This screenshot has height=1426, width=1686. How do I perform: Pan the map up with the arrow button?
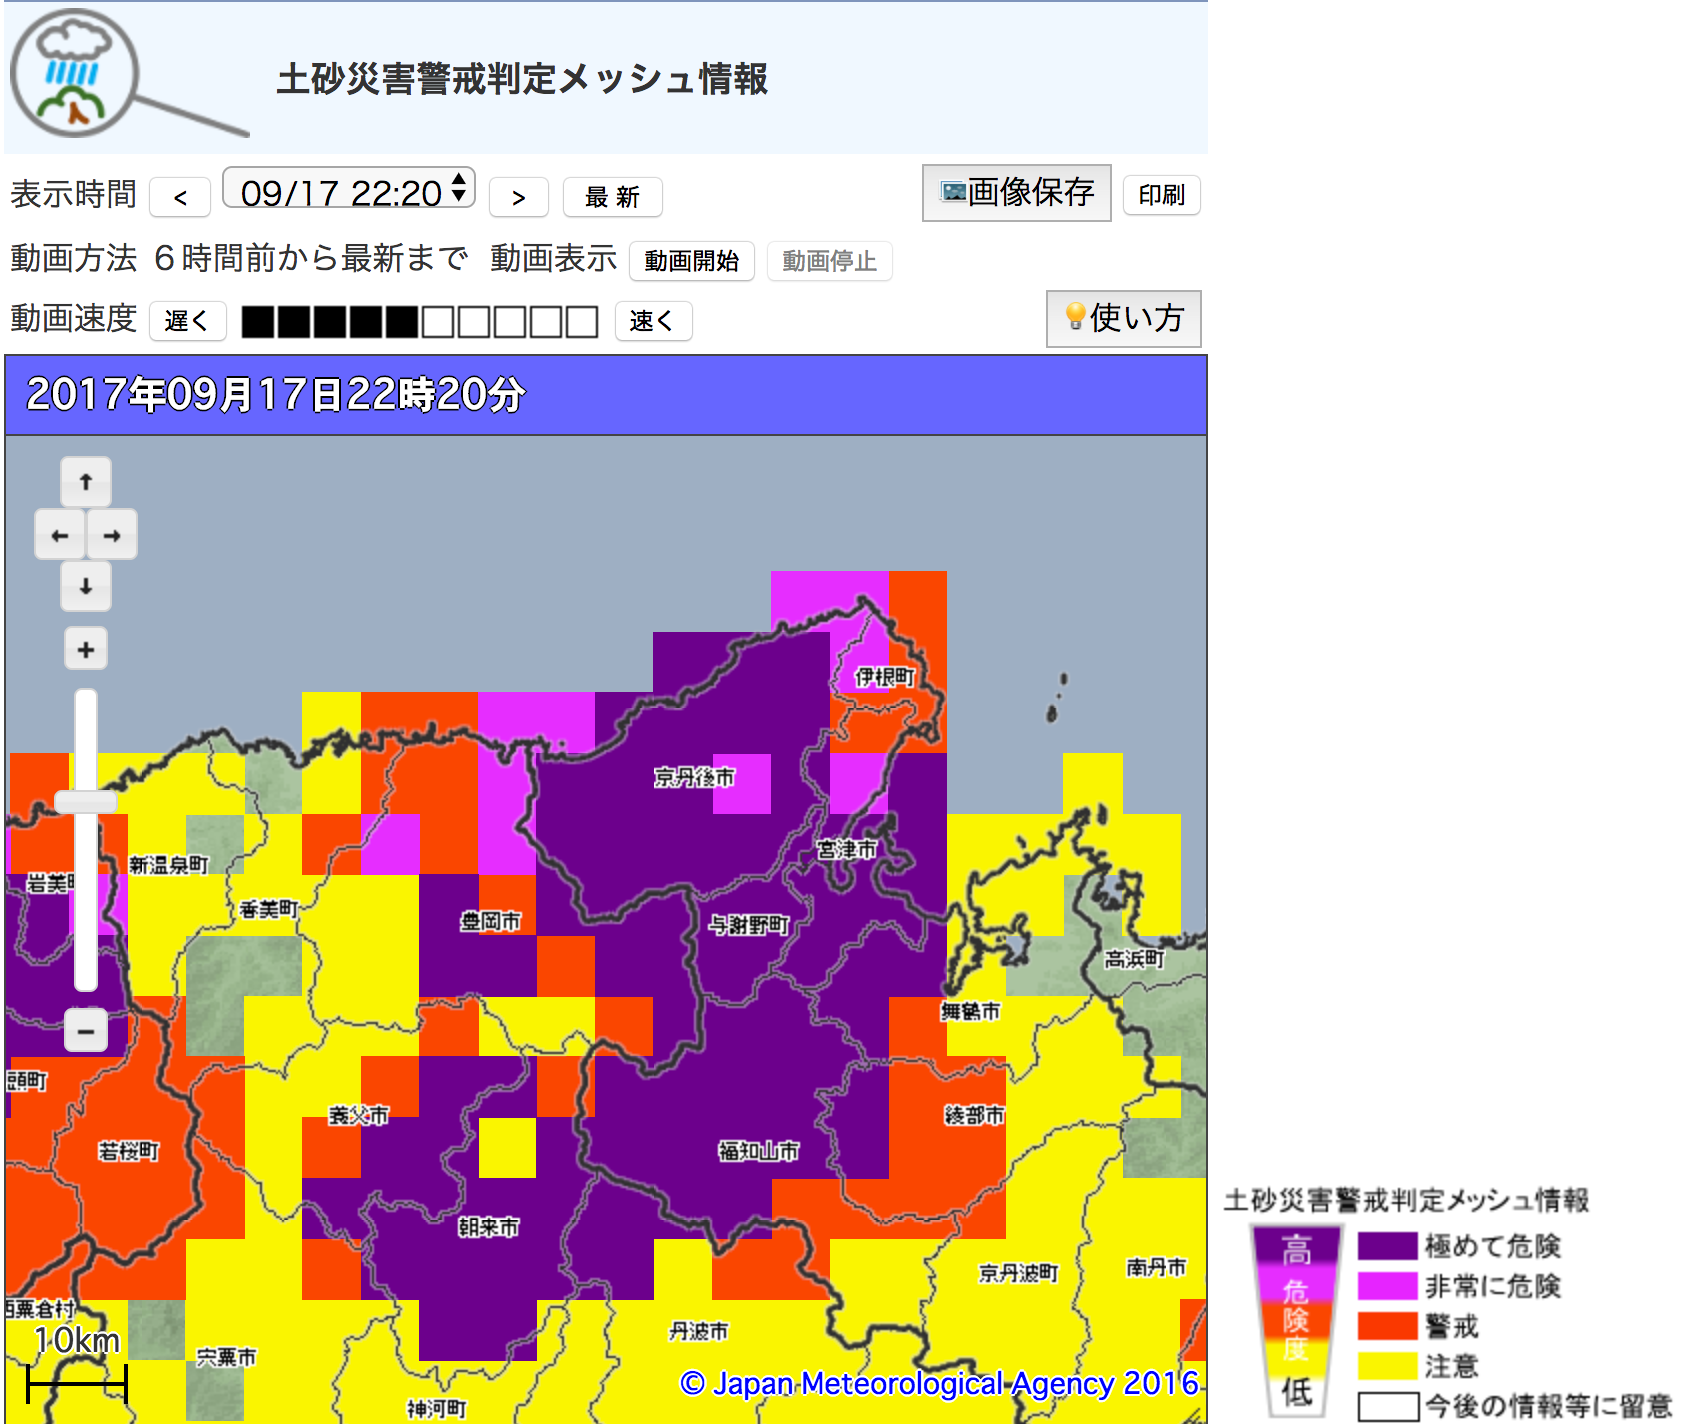click(86, 482)
